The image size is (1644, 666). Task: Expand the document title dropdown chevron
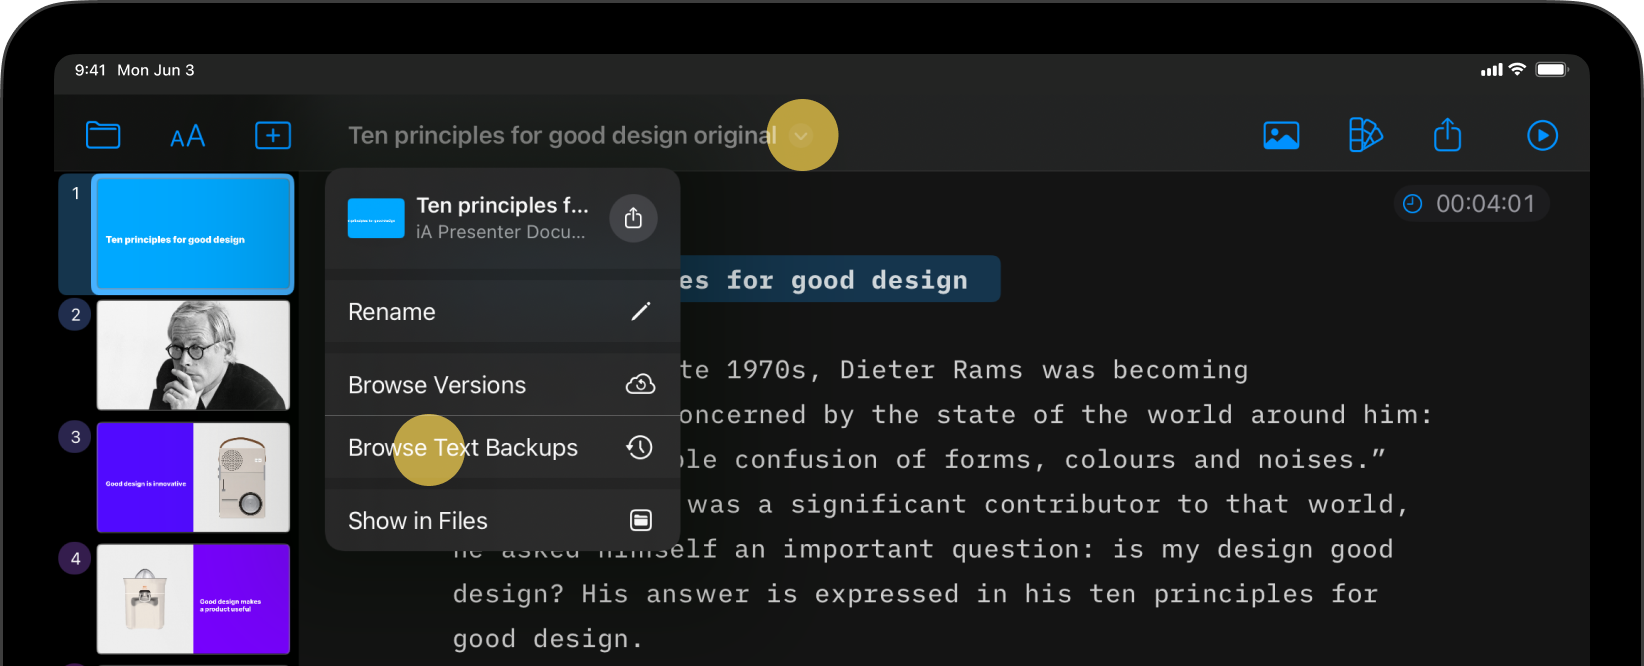coord(801,135)
